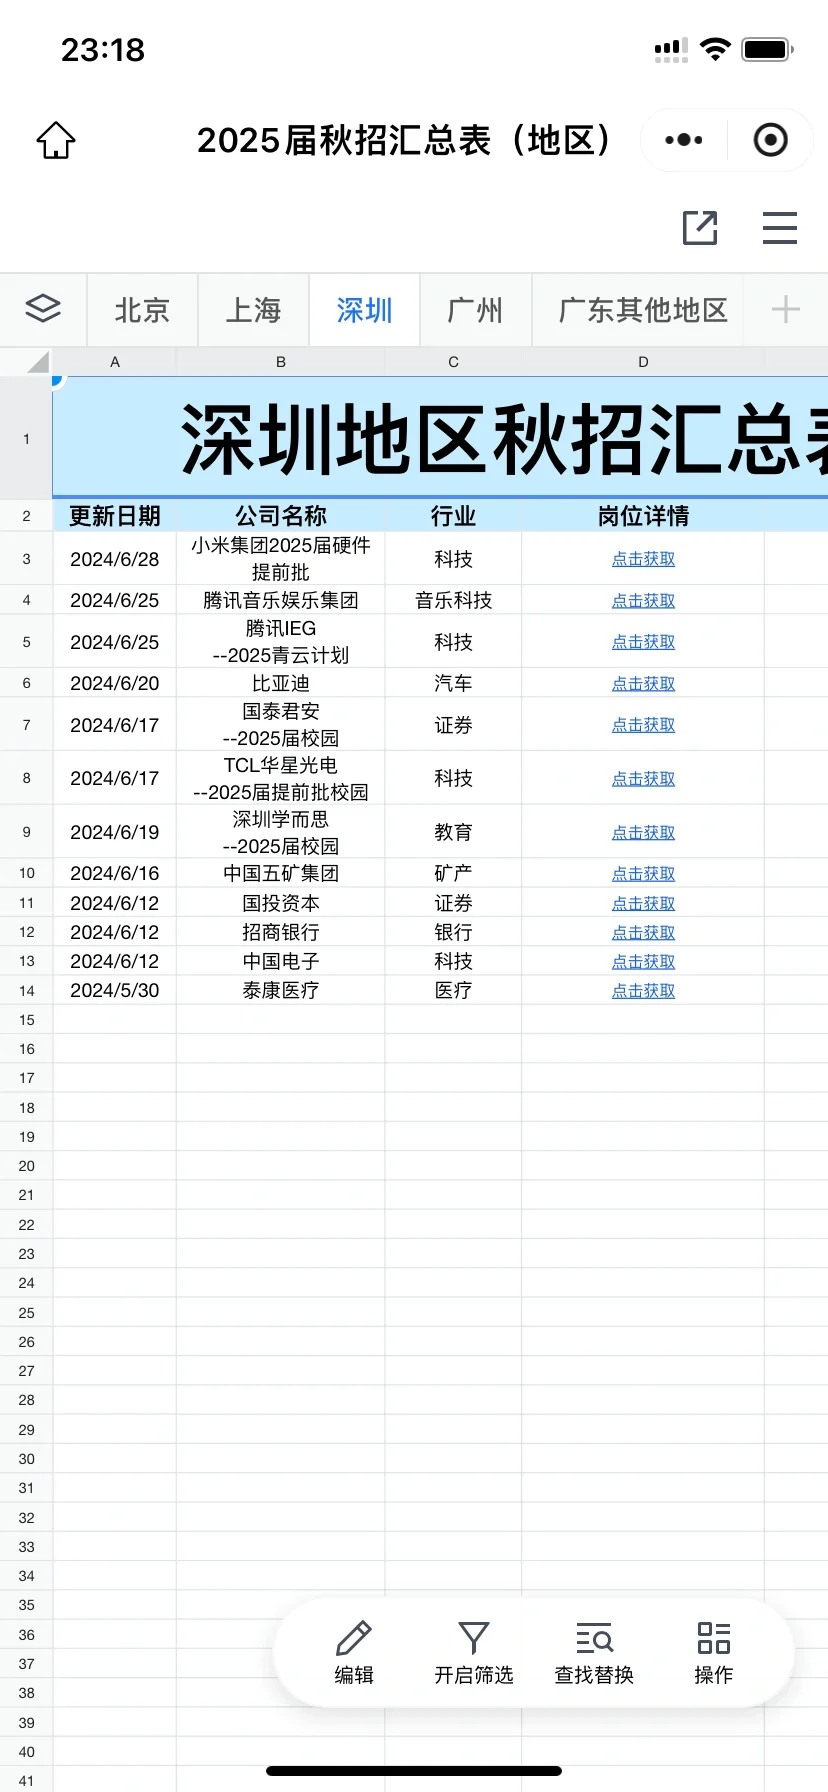Select the 比亚迪 company cell
The width and height of the screenshot is (828, 1792).
click(x=281, y=683)
